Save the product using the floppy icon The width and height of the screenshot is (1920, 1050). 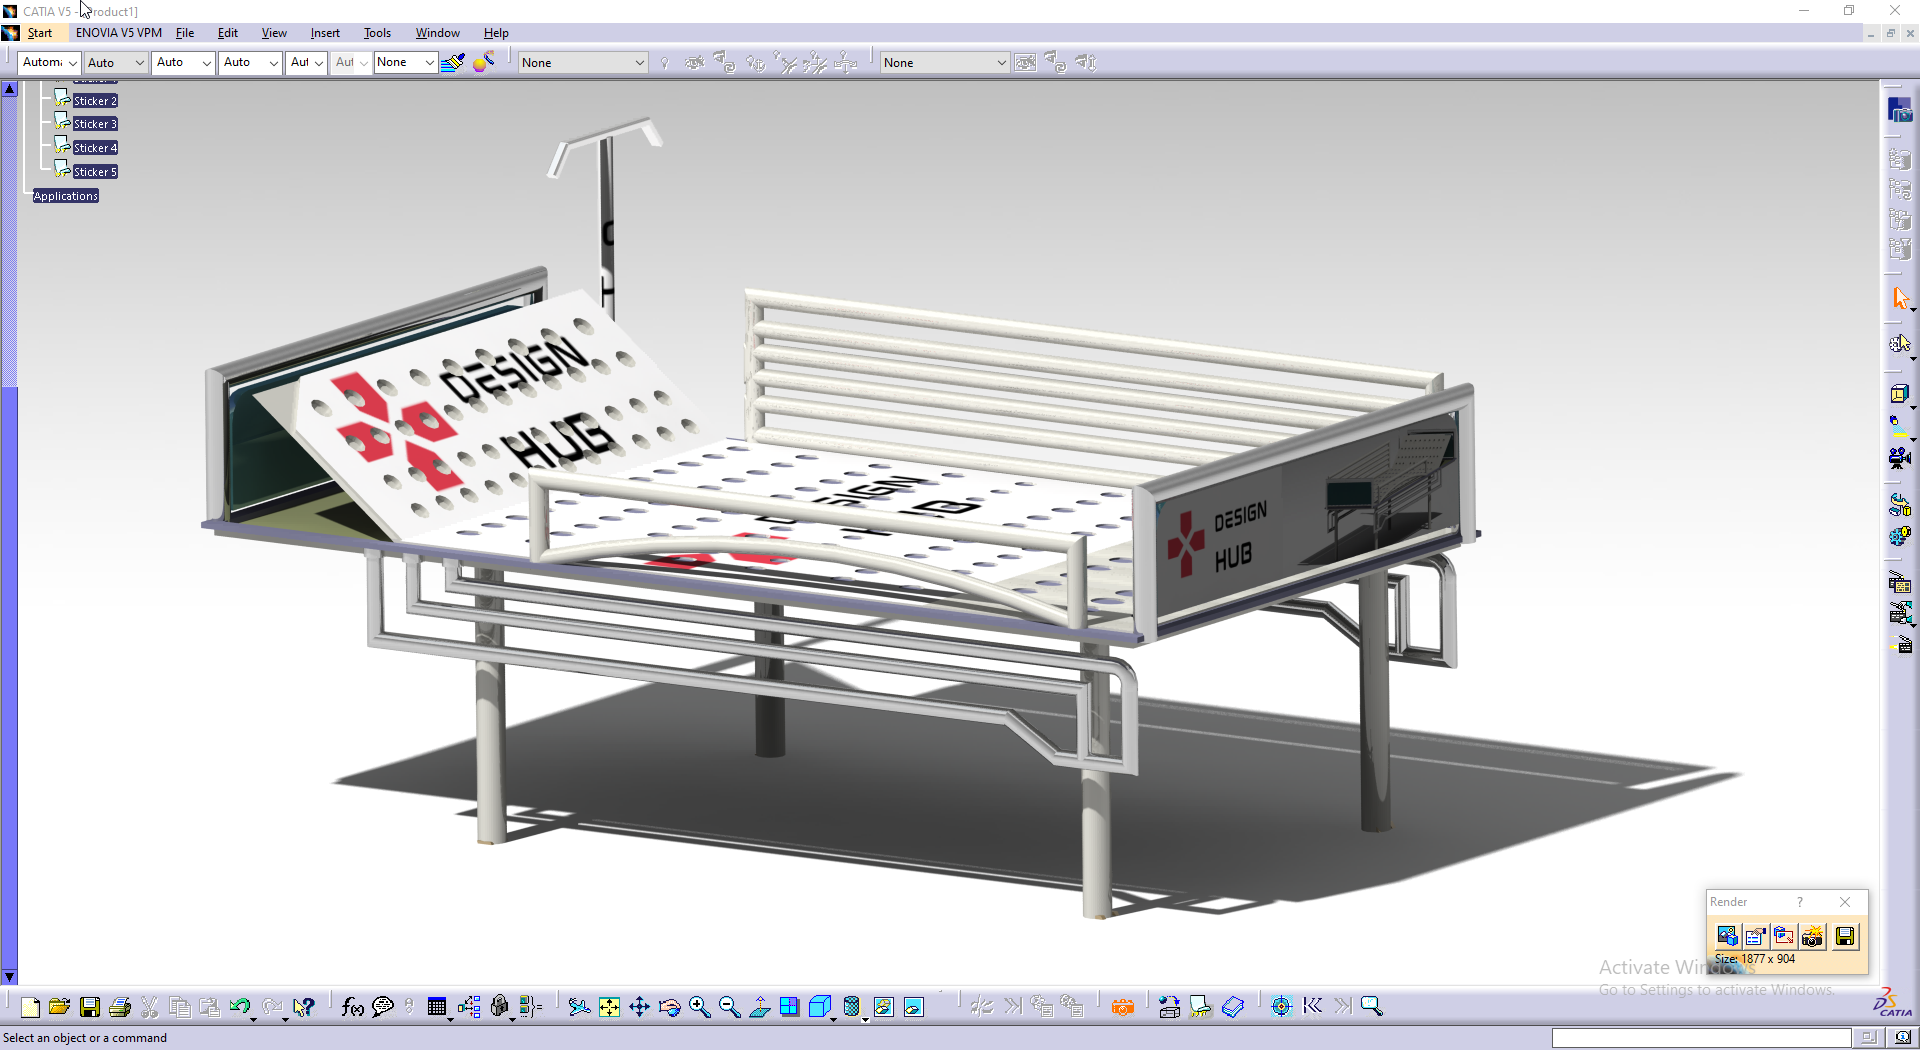[90, 1007]
